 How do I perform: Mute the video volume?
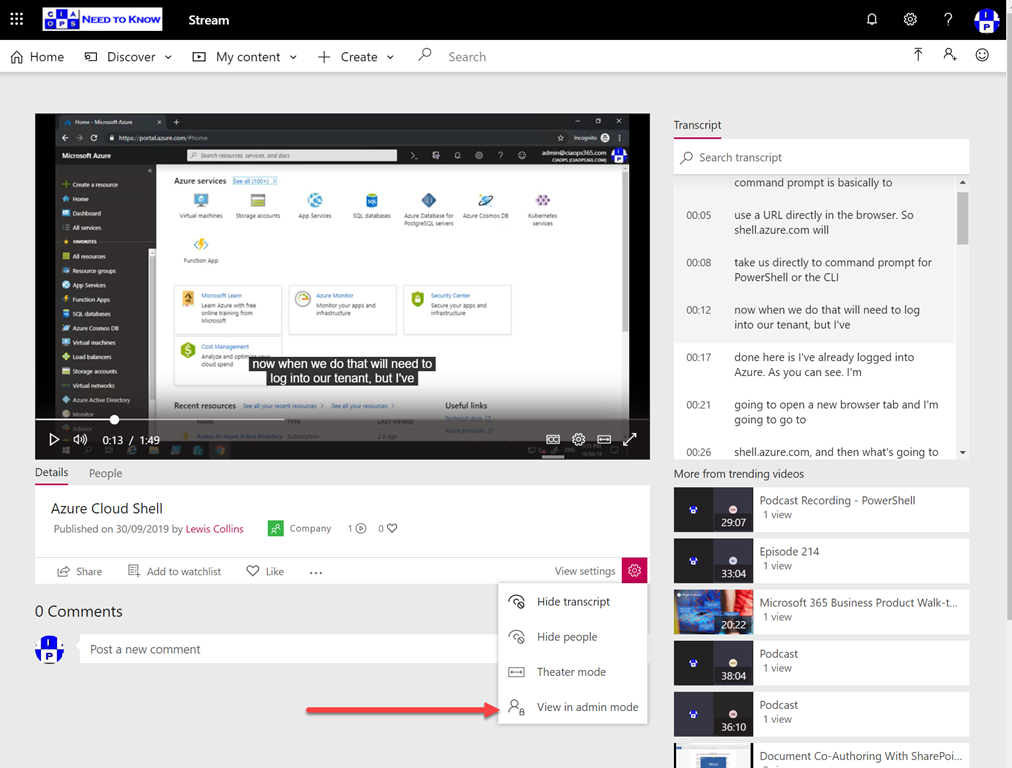tap(80, 439)
